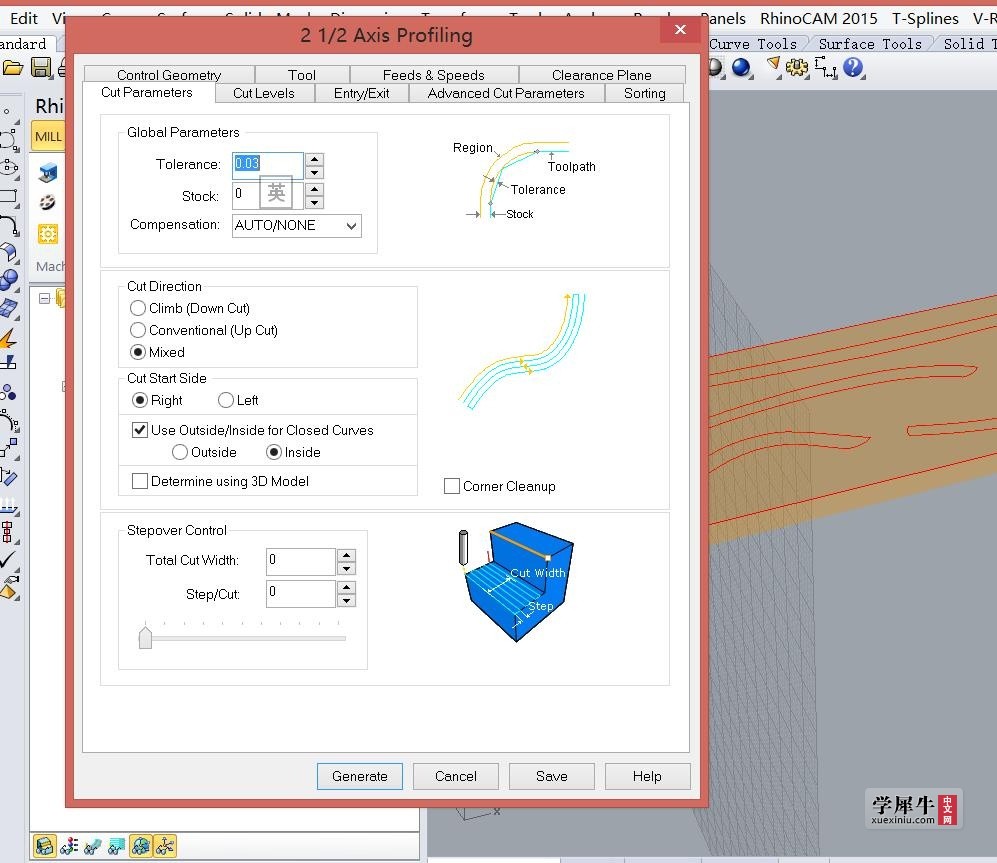The width and height of the screenshot is (997, 863).
Task: Click the stepover slider handle
Action: pyautogui.click(x=145, y=637)
